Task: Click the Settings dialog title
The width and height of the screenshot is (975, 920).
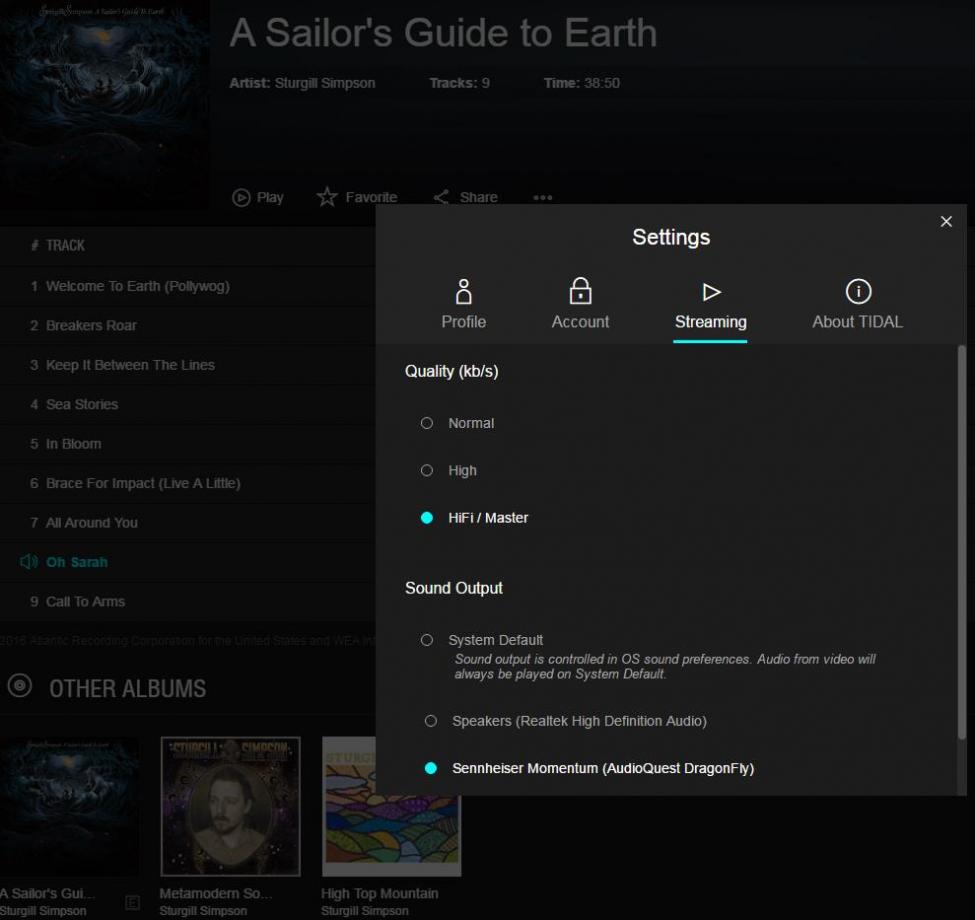Action: pyautogui.click(x=671, y=237)
